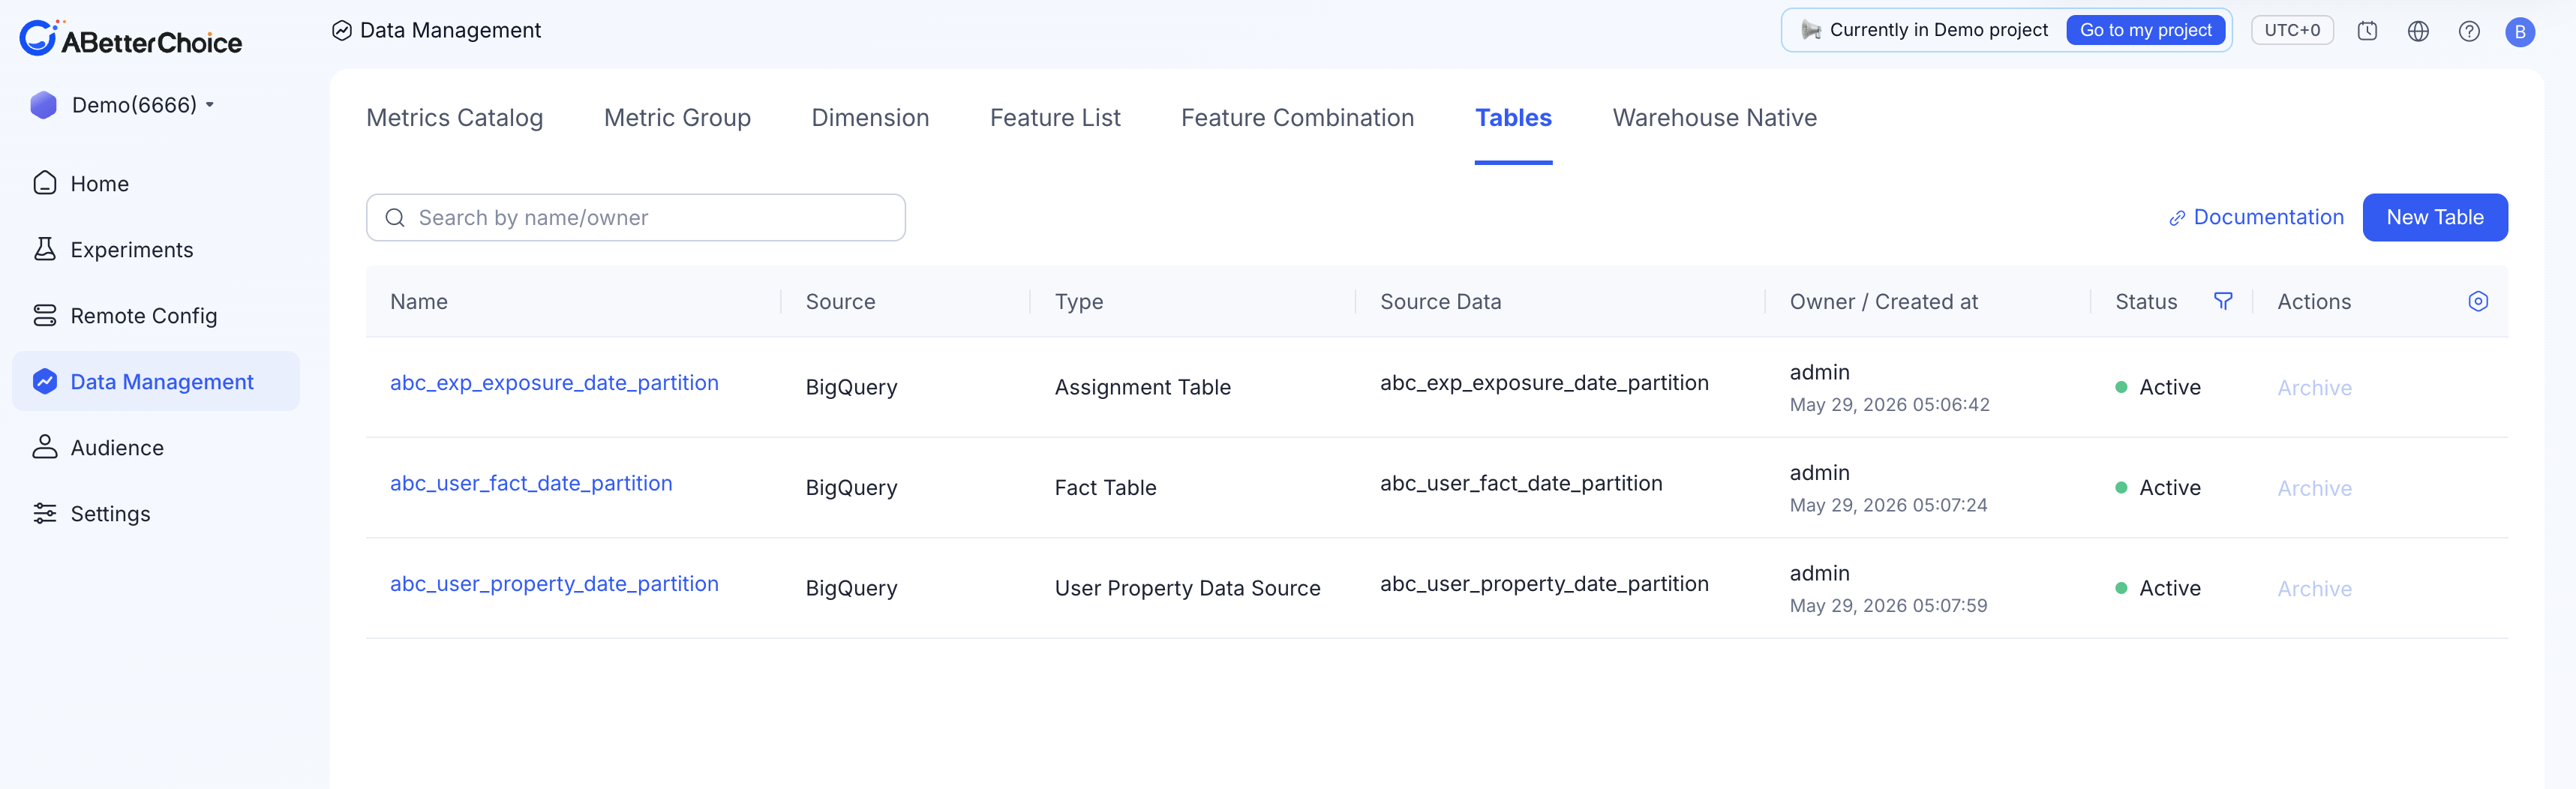Click the Home house icon
Viewport: 2576px width, 789px height.
tap(45, 183)
